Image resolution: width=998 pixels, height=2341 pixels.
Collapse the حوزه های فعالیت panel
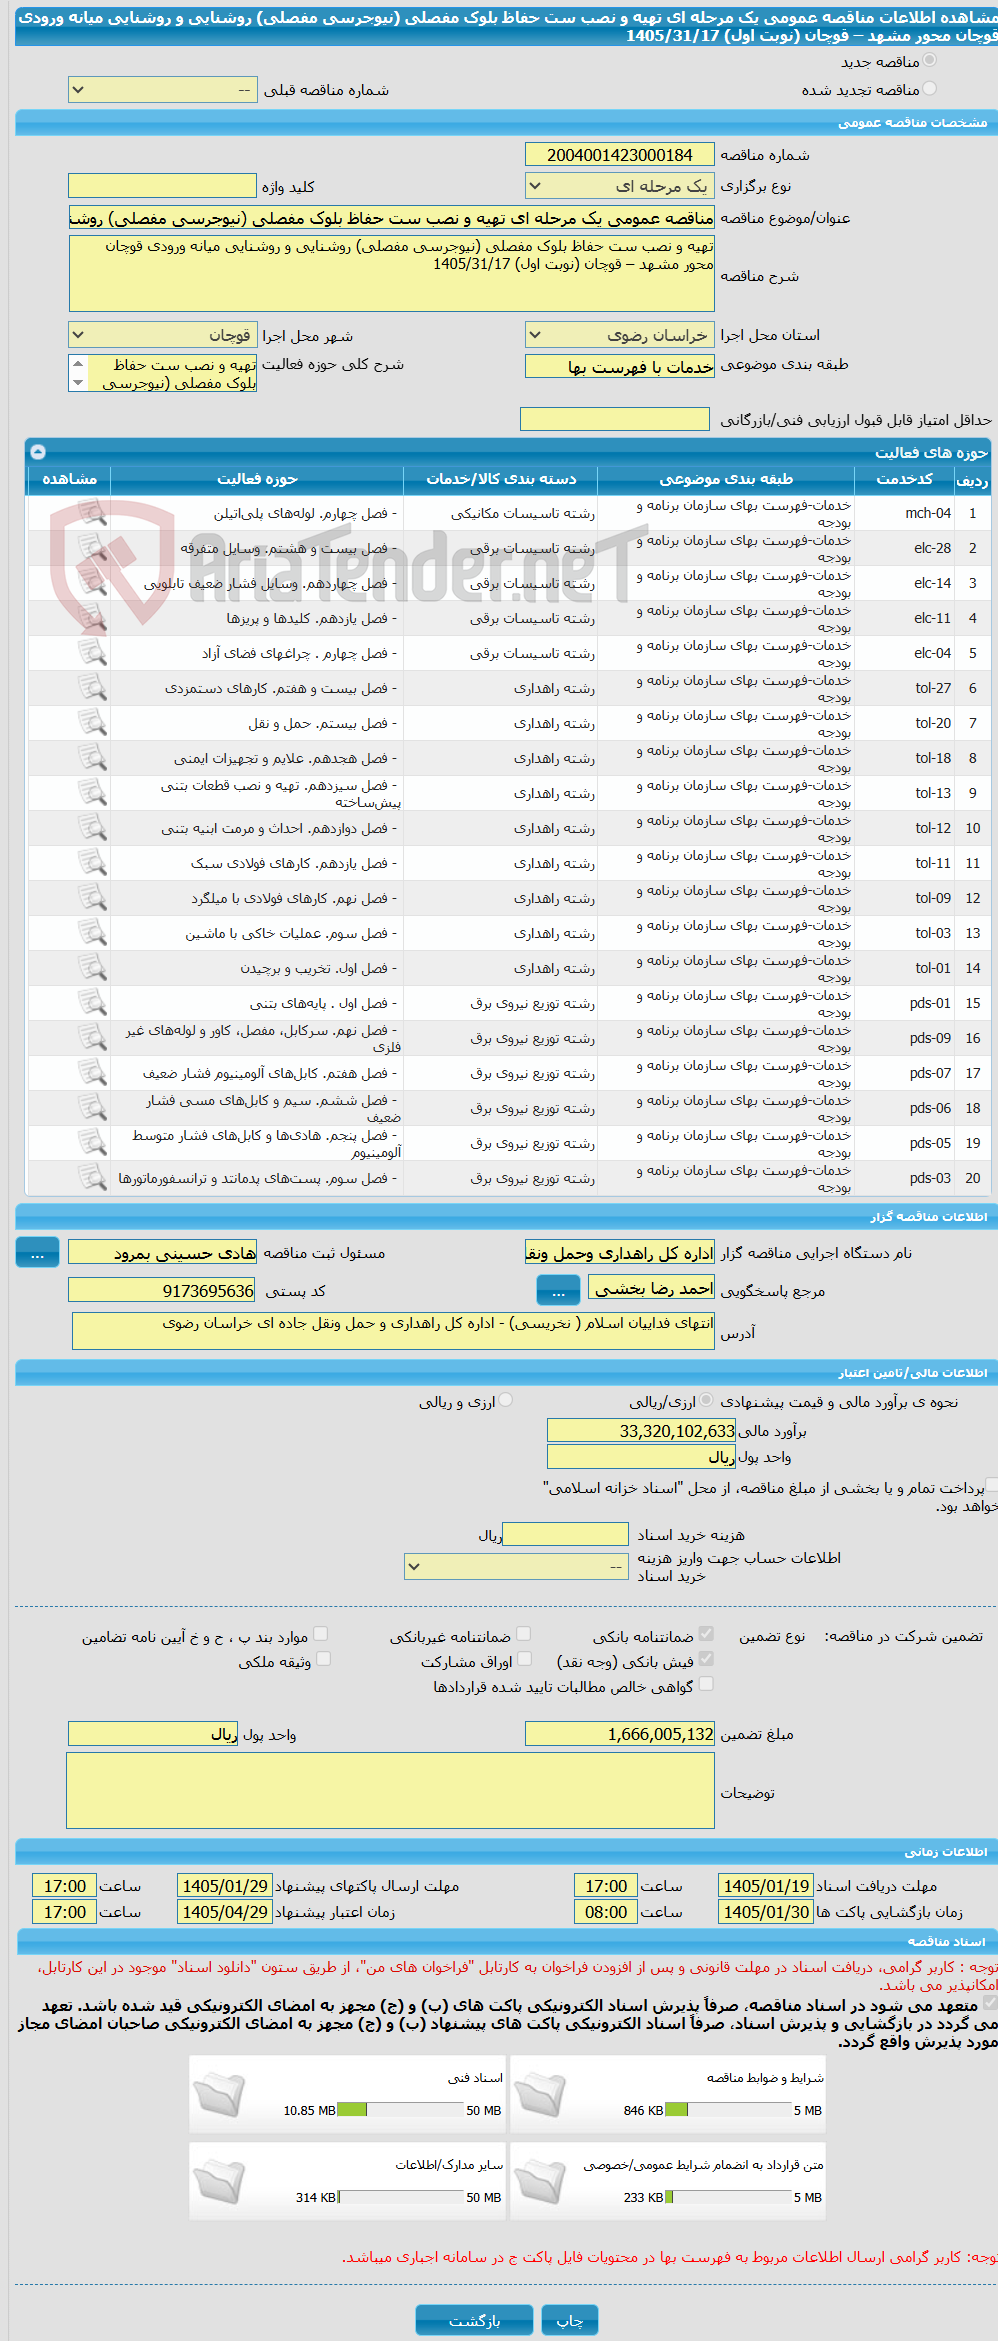point(38,452)
